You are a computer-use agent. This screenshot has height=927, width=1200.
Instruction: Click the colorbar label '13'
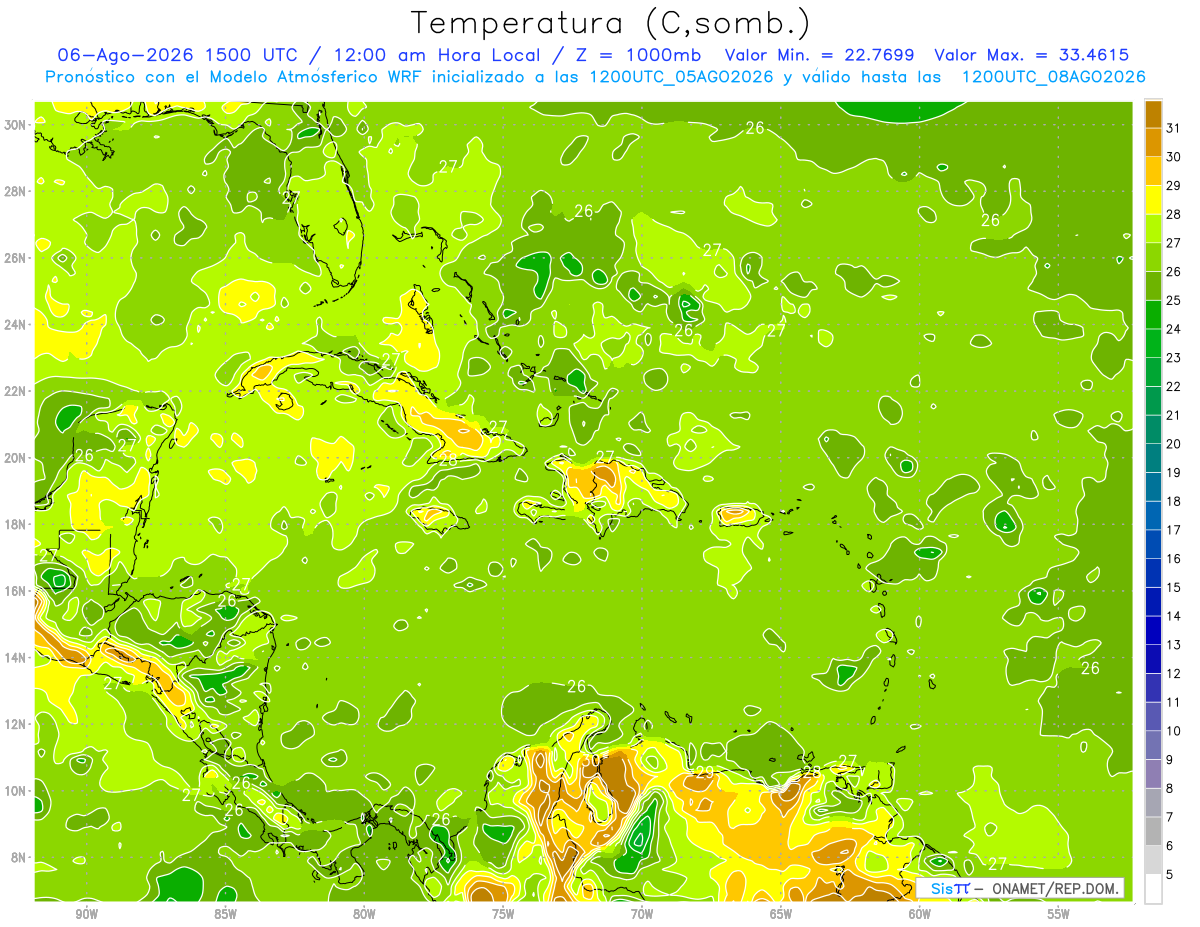(1173, 645)
